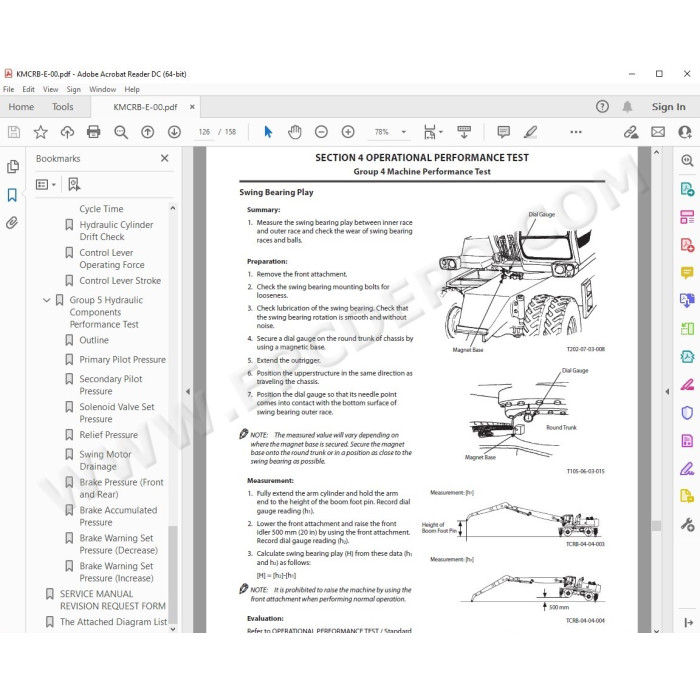Open more tools ellipsis

click(x=576, y=132)
